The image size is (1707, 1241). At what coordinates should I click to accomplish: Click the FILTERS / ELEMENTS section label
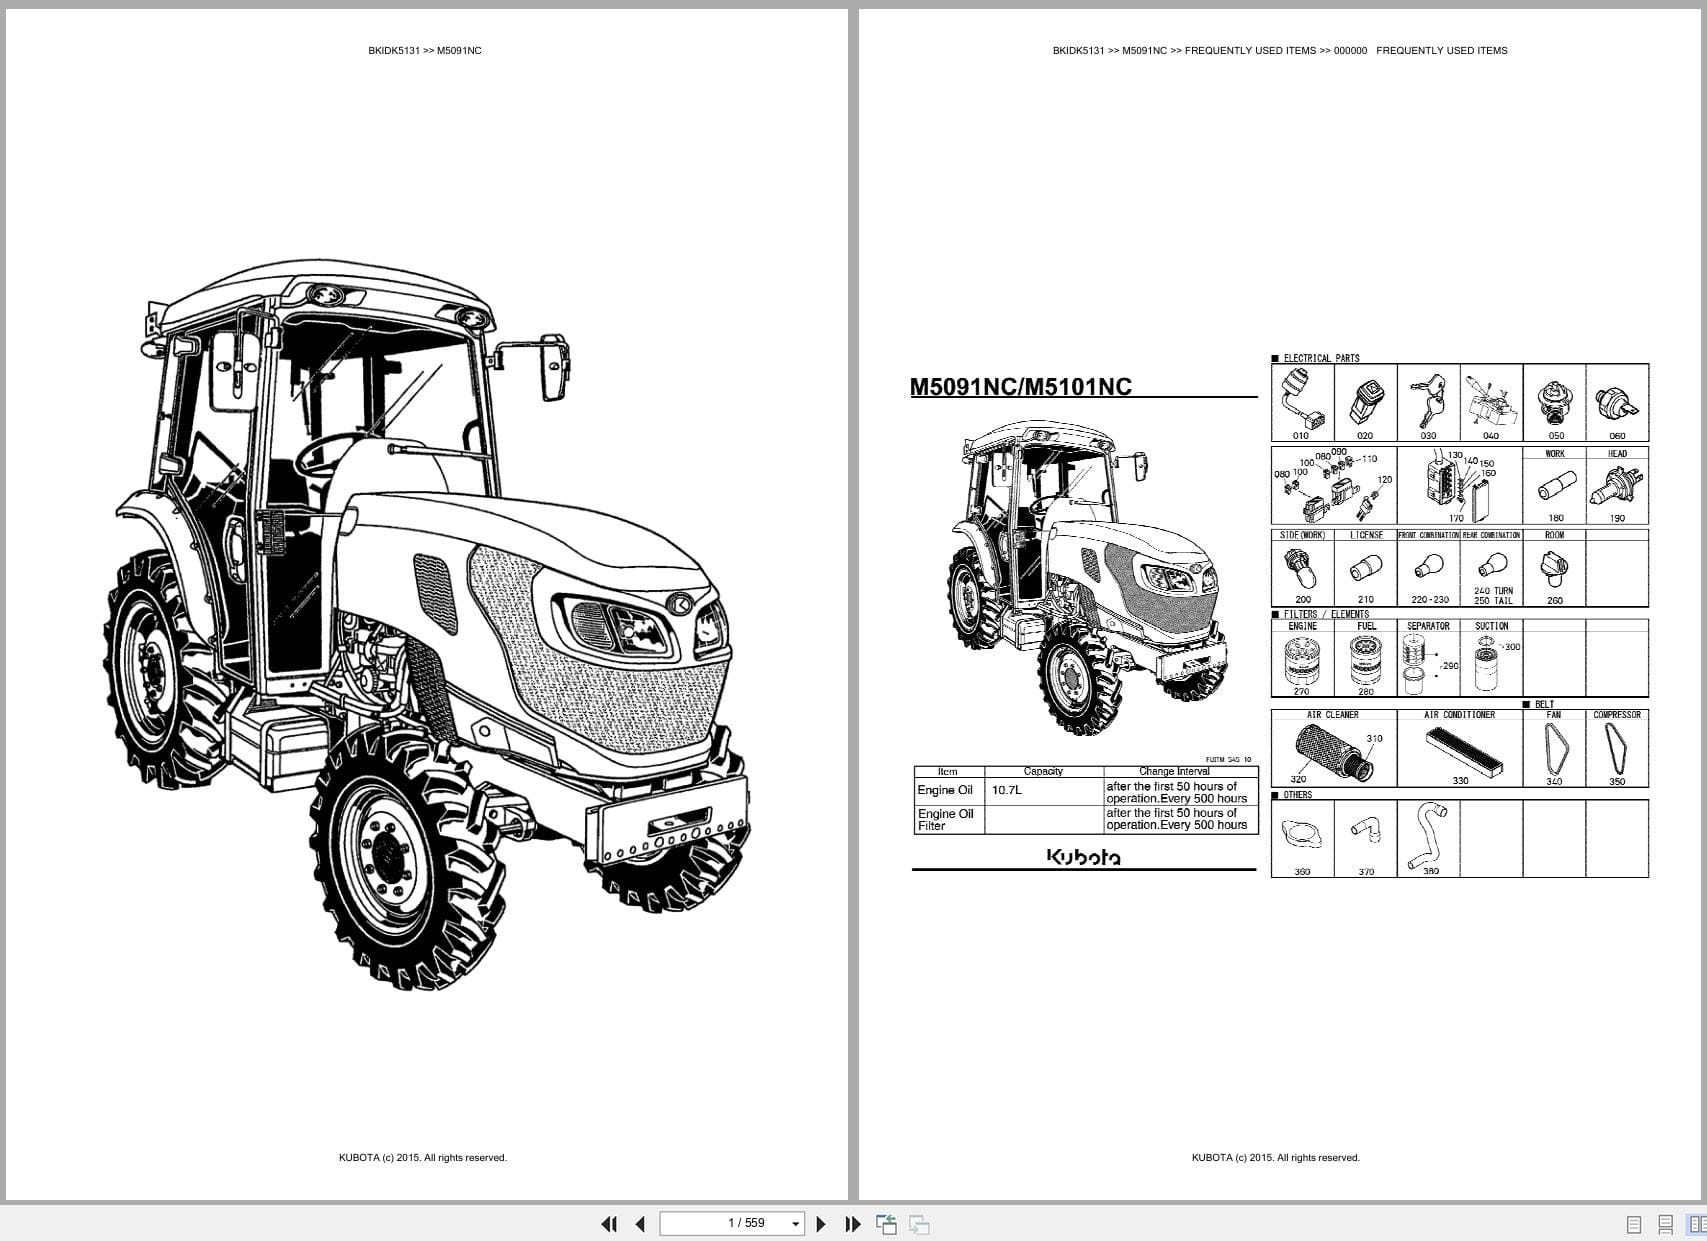(x=1326, y=614)
